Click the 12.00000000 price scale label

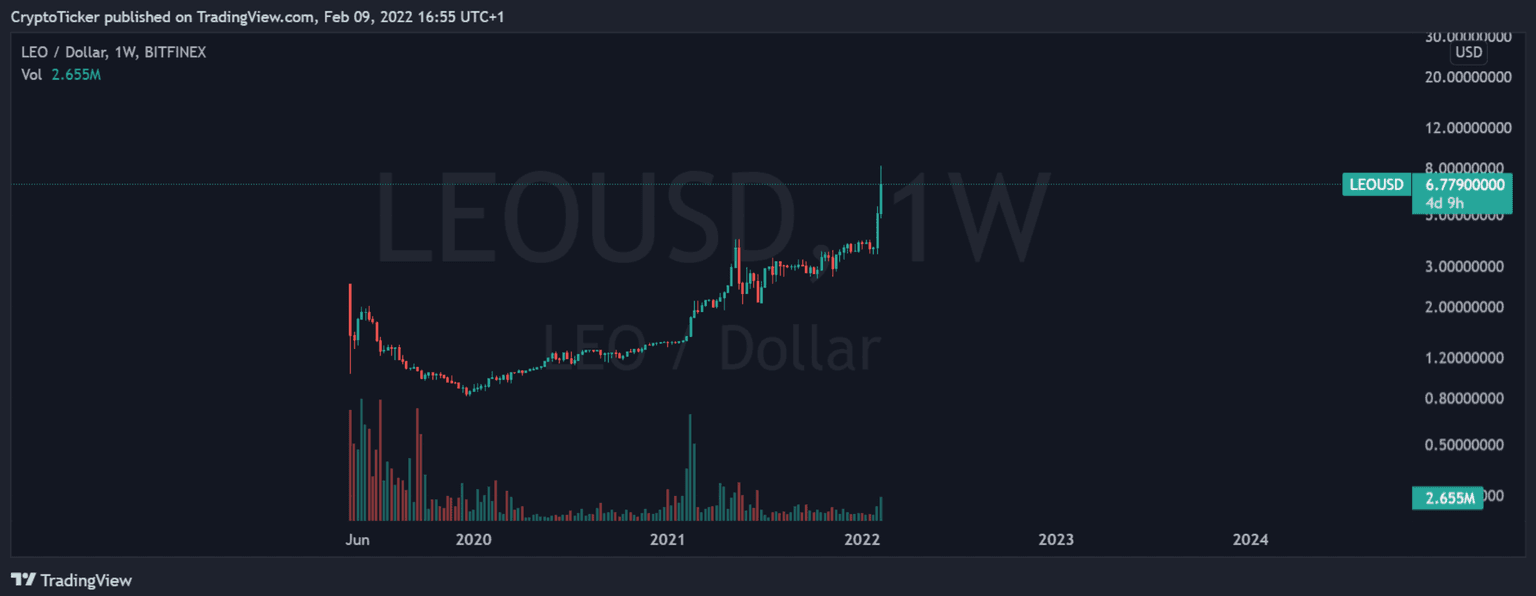point(1465,128)
